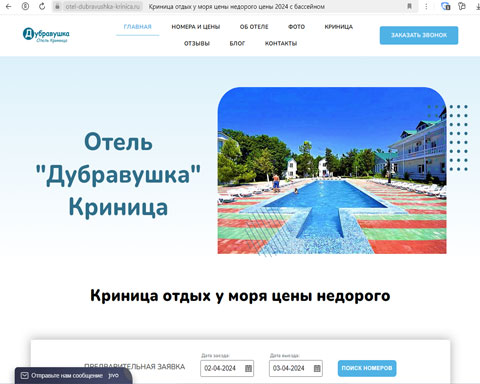Click the padlock site security icon
Screen dimensions: 480x384
(x=57, y=6)
